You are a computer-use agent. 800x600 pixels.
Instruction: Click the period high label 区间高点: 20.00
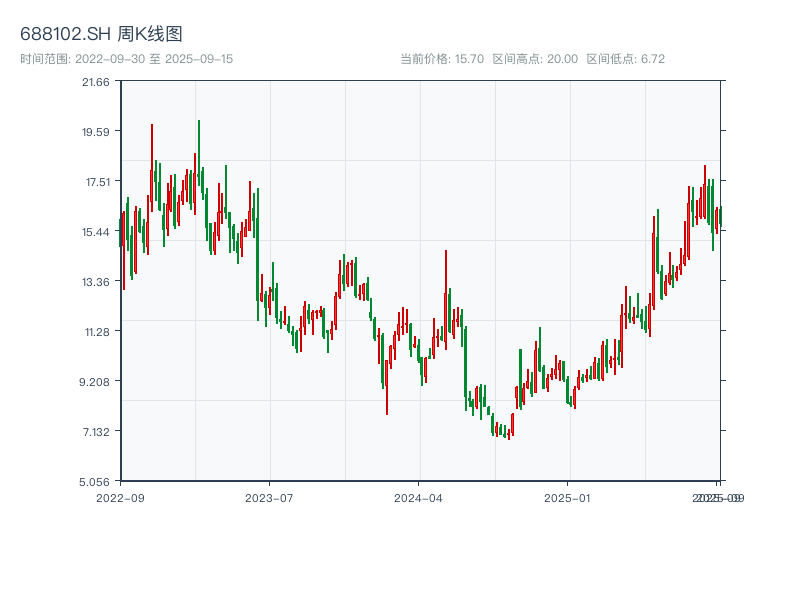[535, 59]
